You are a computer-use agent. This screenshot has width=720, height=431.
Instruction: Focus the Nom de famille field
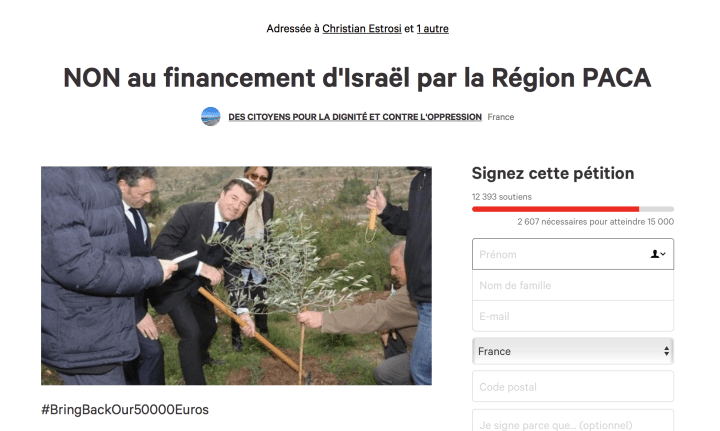pos(573,285)
